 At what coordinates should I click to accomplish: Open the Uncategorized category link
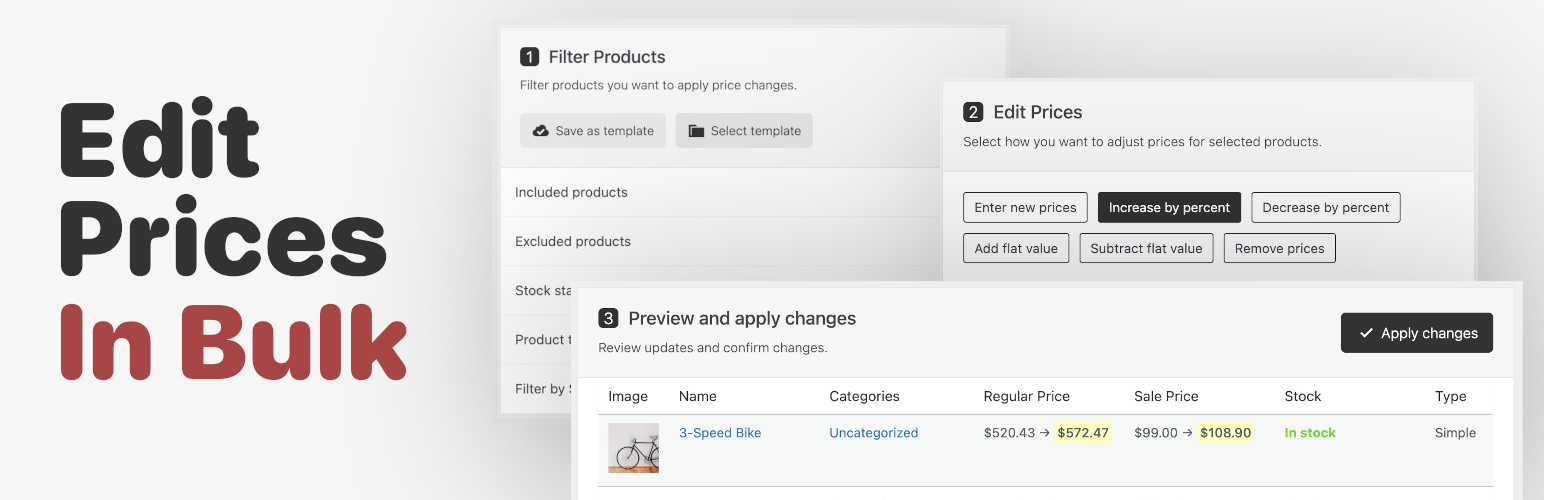pos(873,433)
